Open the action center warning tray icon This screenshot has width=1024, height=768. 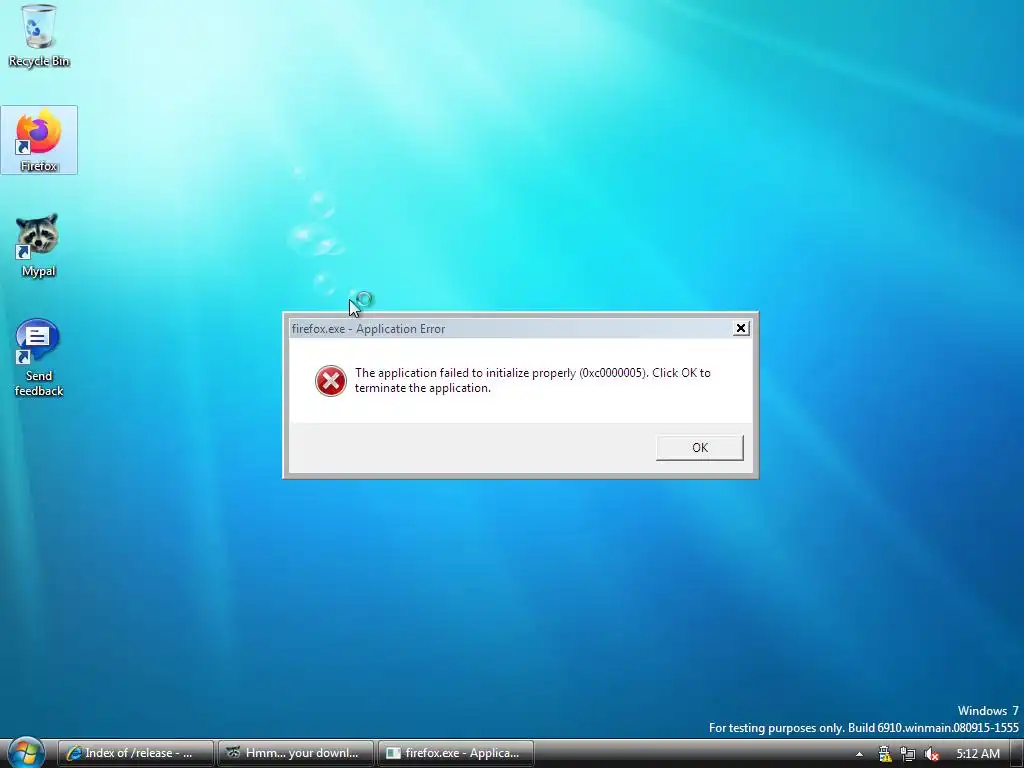884,754
